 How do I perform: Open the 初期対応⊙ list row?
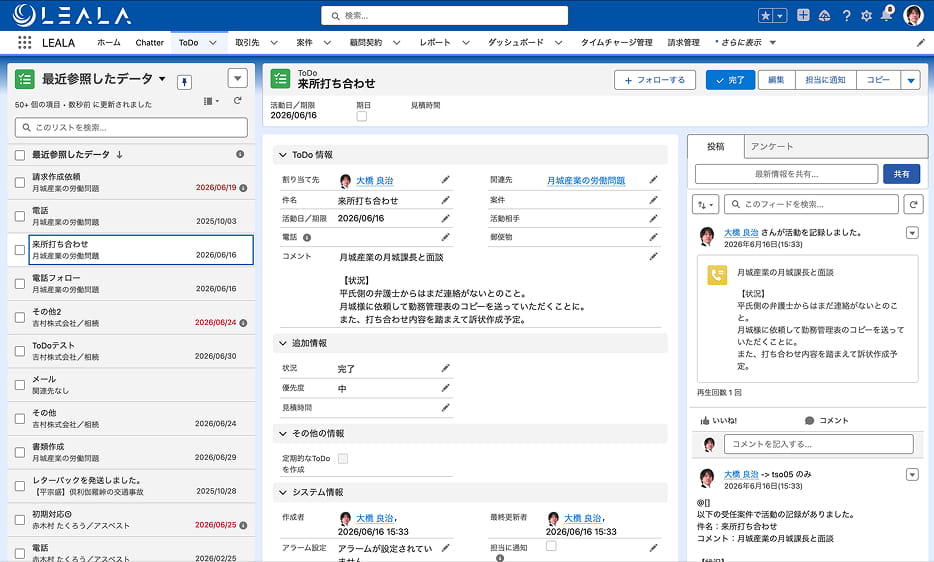132,520
